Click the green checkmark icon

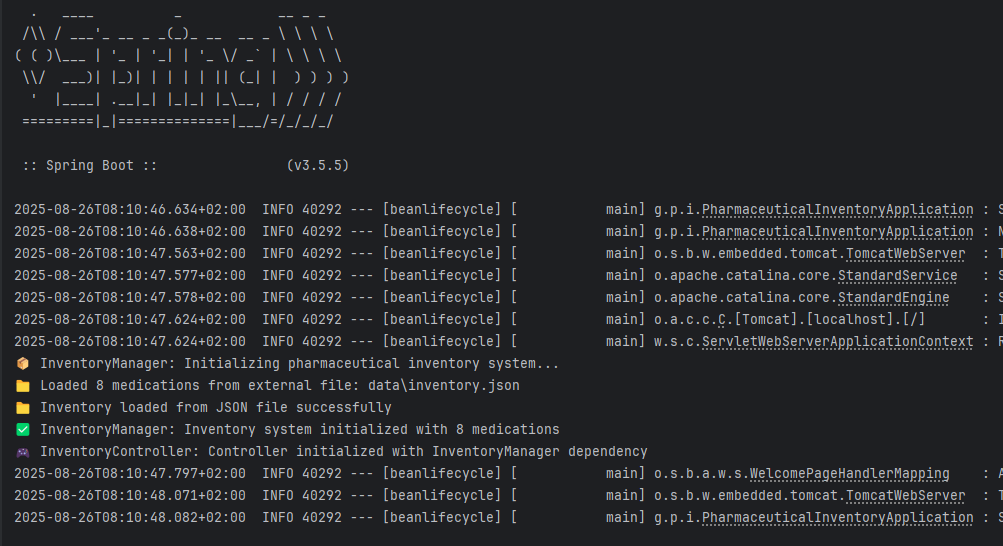pos(23,430)
